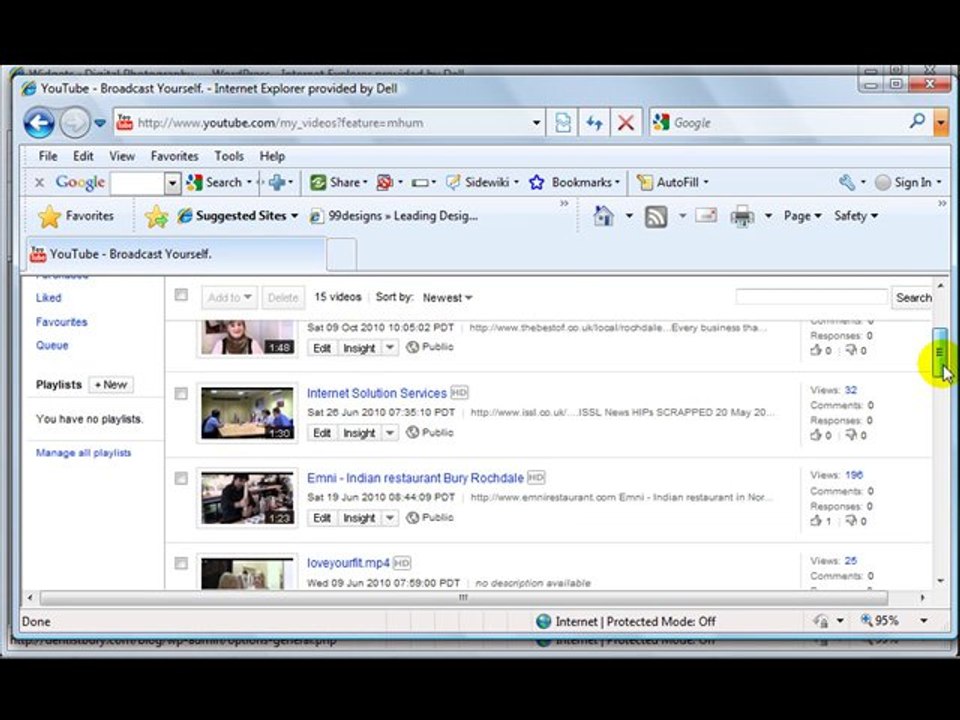The height and width of the screenshot is (720, 960).
Task: Open the Help menu
Action: 272,156
